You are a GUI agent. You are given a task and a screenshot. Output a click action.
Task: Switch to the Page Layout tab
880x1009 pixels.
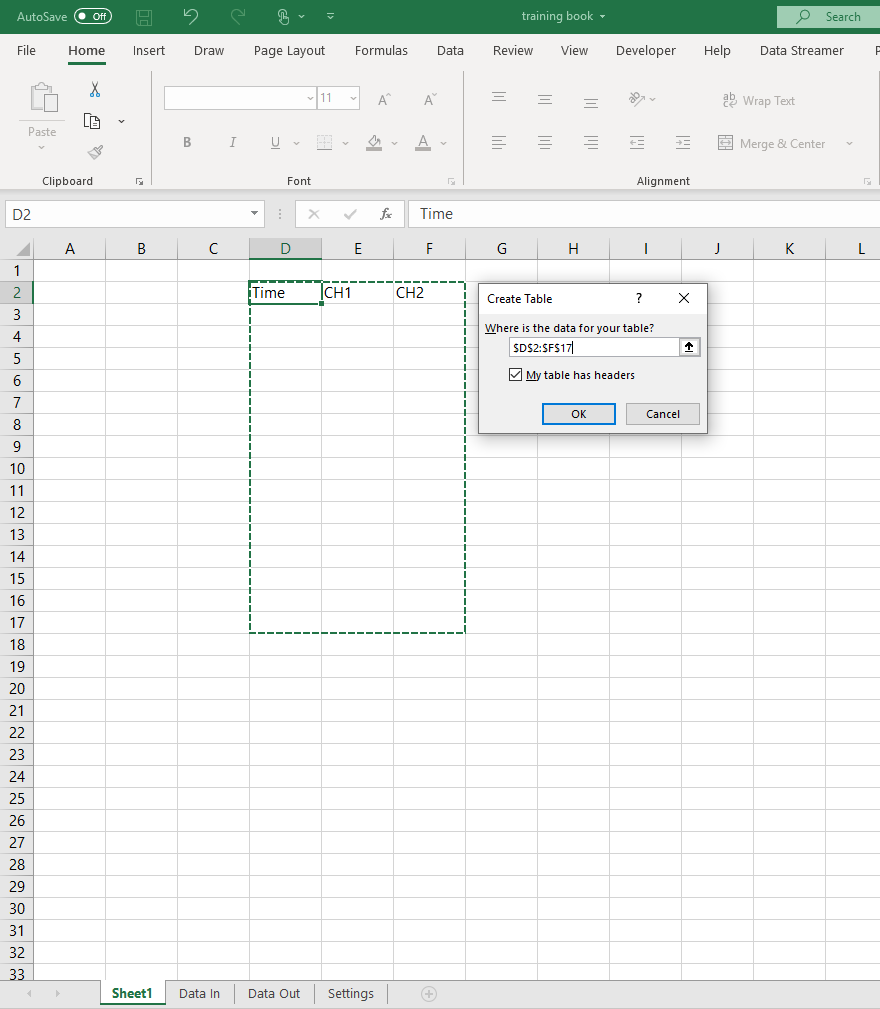coord(289,50)
